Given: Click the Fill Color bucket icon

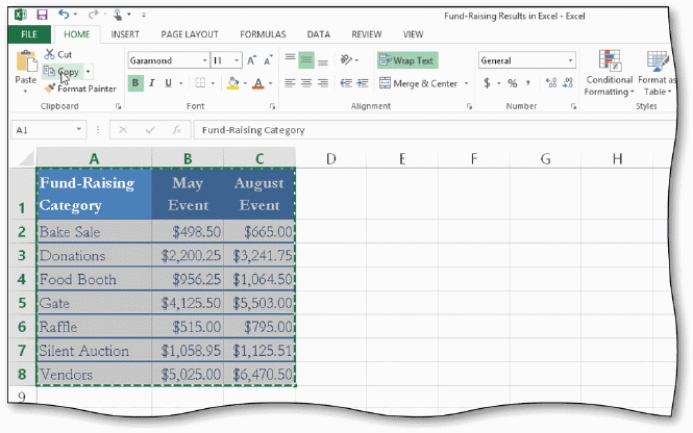Looking at the screenshot, I should pos(232,83).
